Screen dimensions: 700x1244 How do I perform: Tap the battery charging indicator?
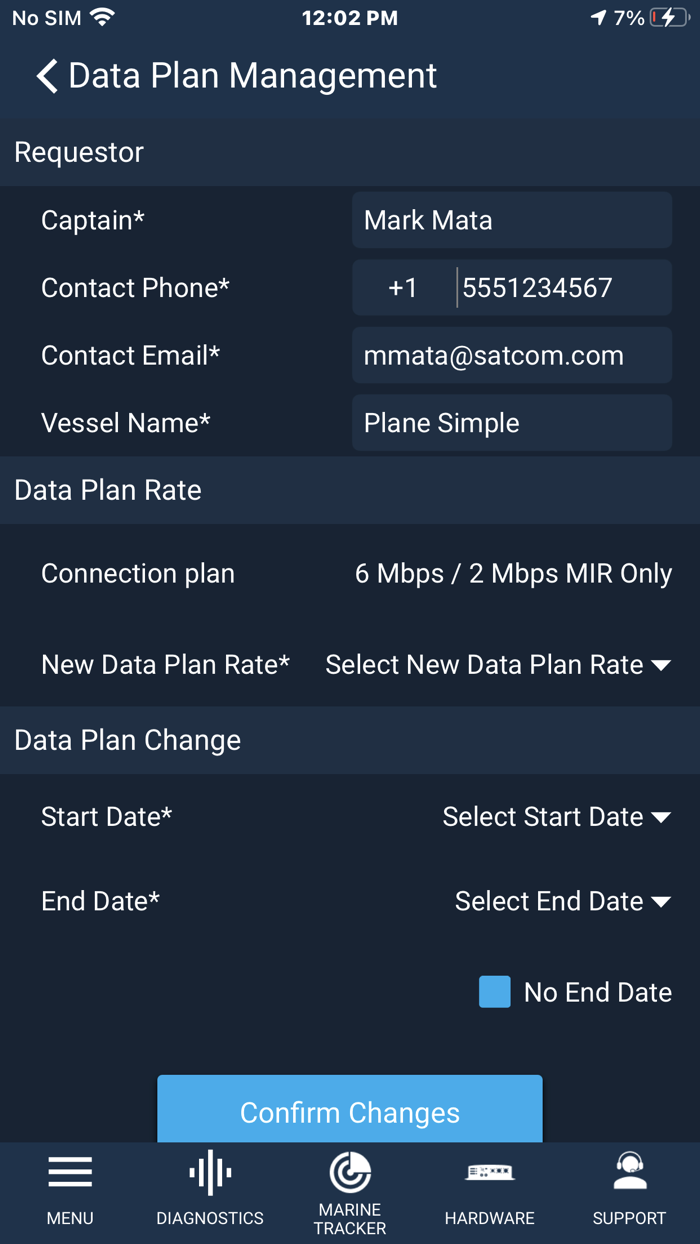click(666, 16)
